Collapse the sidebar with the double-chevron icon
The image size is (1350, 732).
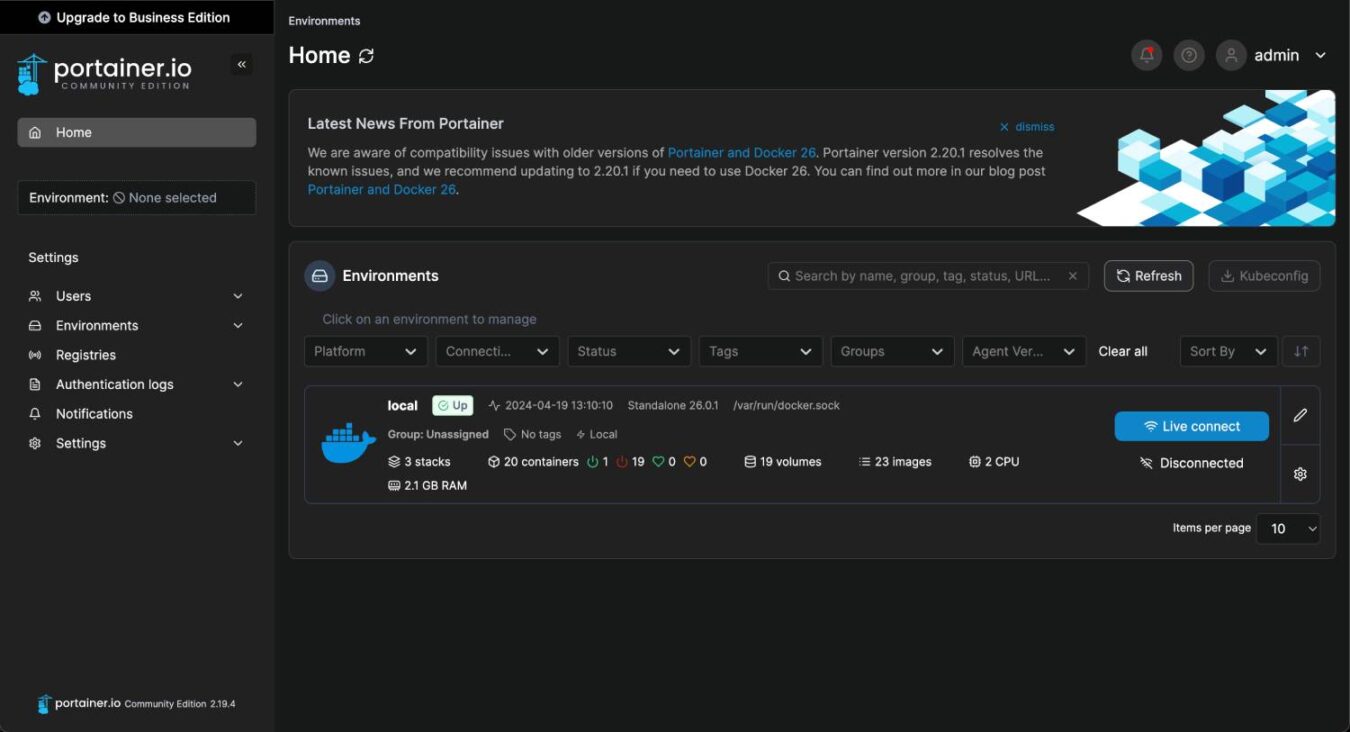tap(241, 64)
